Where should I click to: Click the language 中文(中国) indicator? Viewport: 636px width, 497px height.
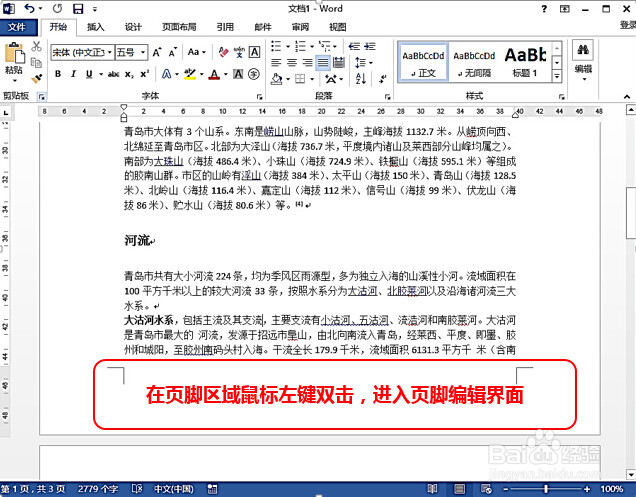pos(174,489)
